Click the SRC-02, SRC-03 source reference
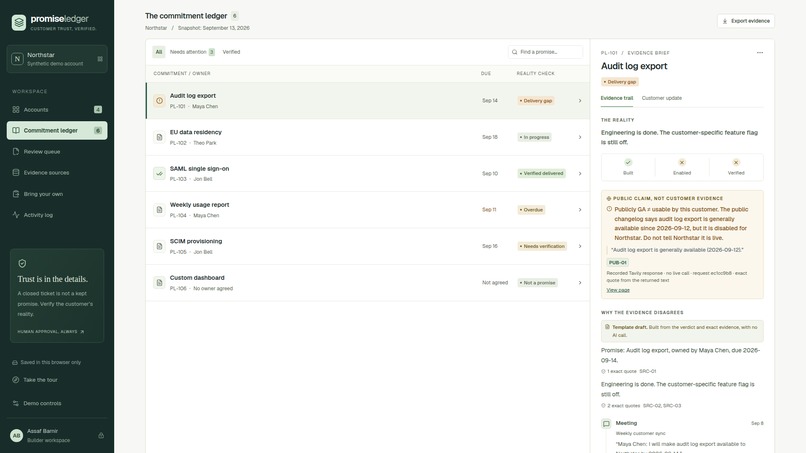This screenshot has width=806, height=453. coord(662,406)
